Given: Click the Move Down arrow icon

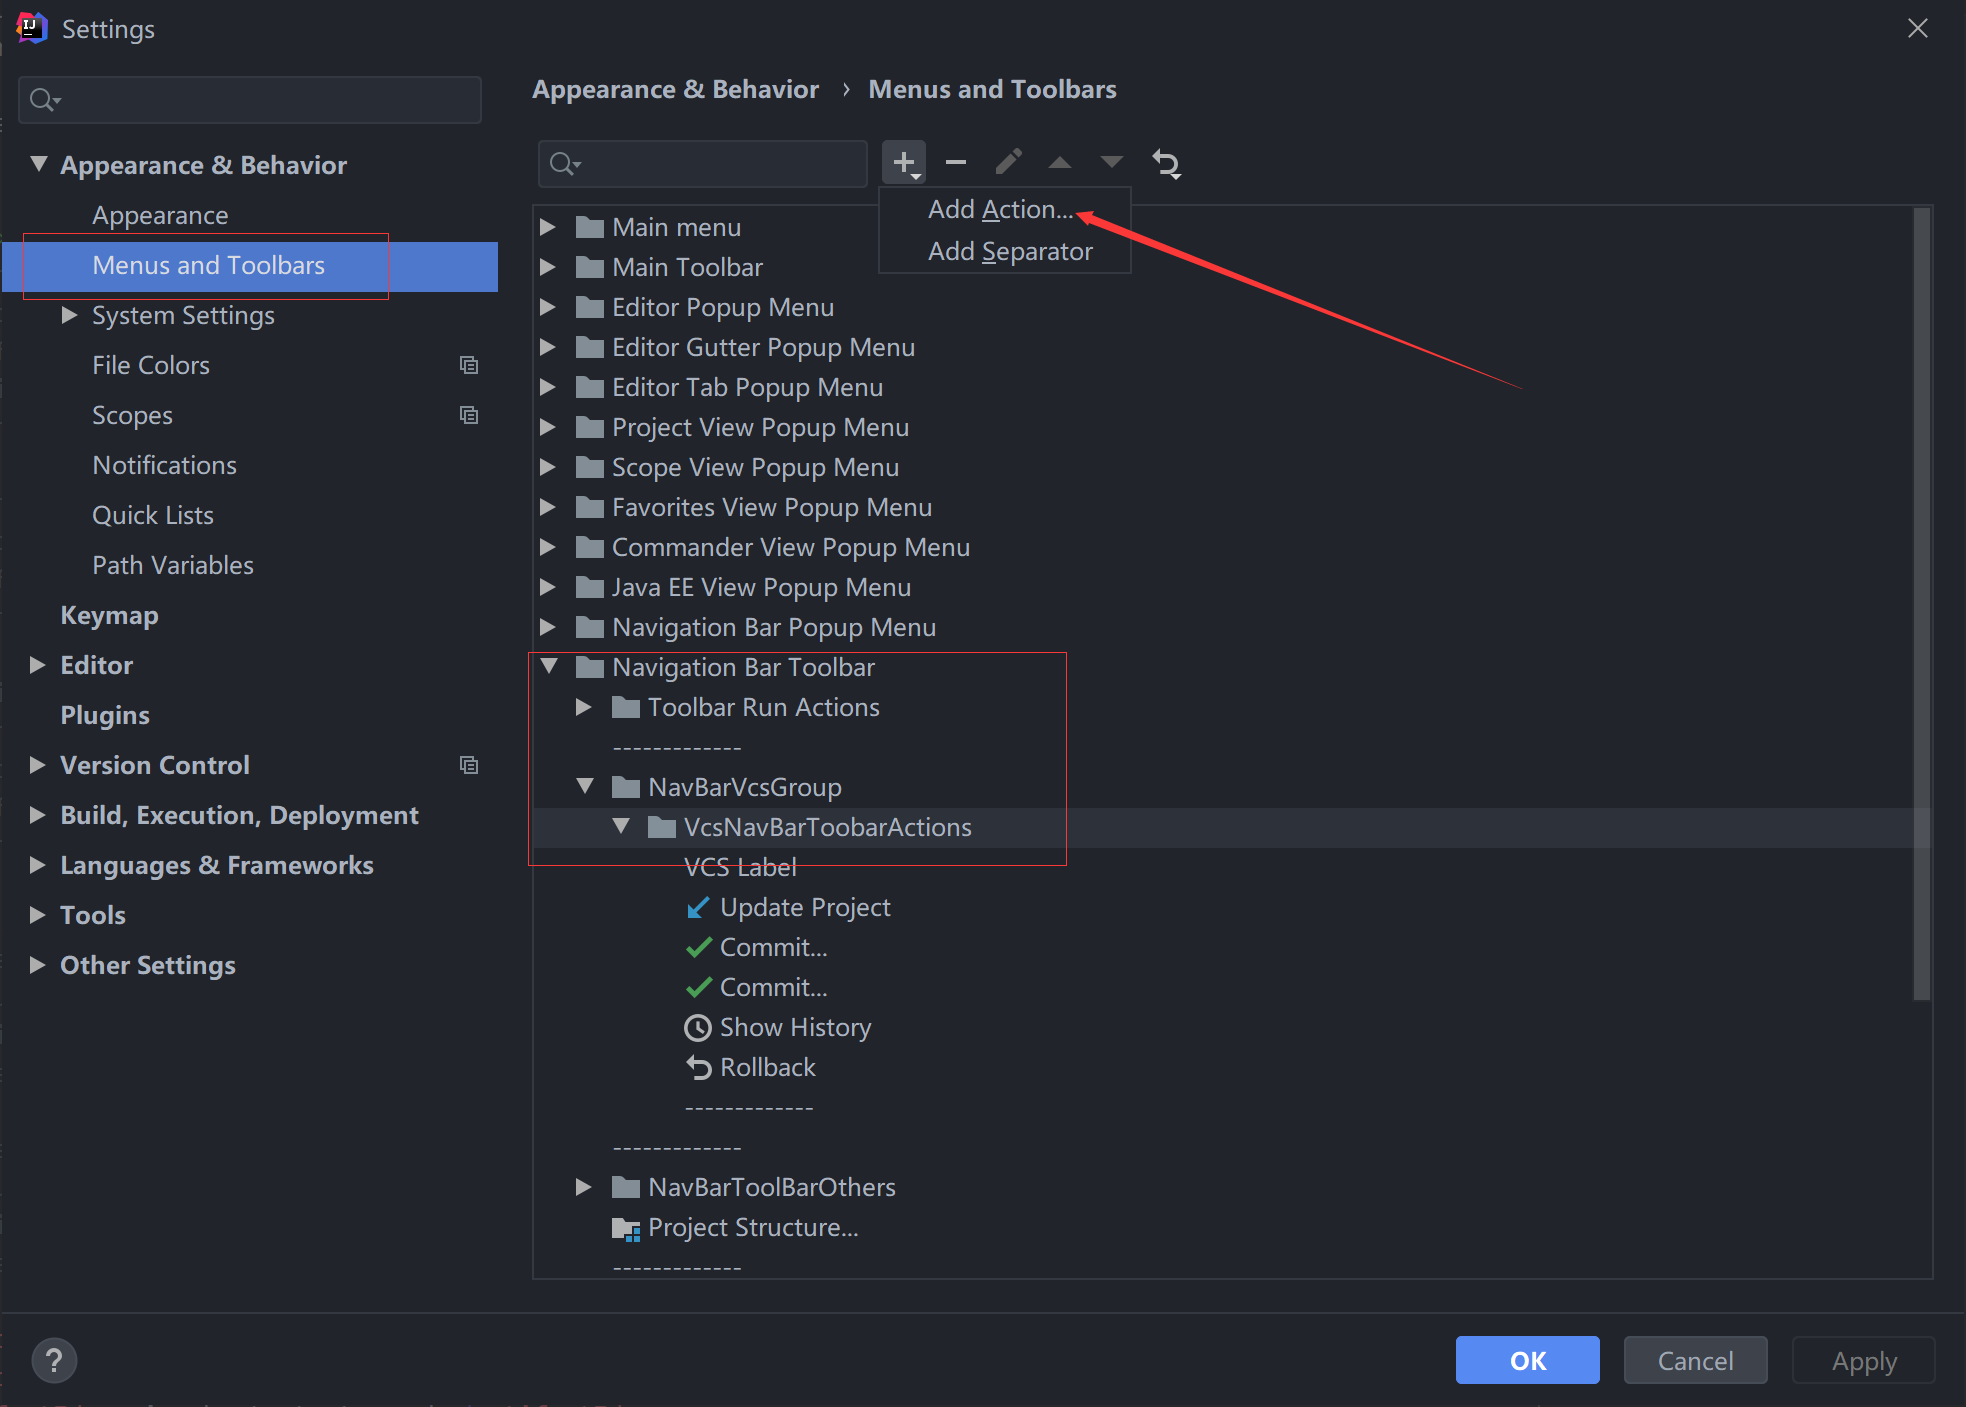Looking at the screenshot, I should pyautogui.click(x=1112, y=162).
